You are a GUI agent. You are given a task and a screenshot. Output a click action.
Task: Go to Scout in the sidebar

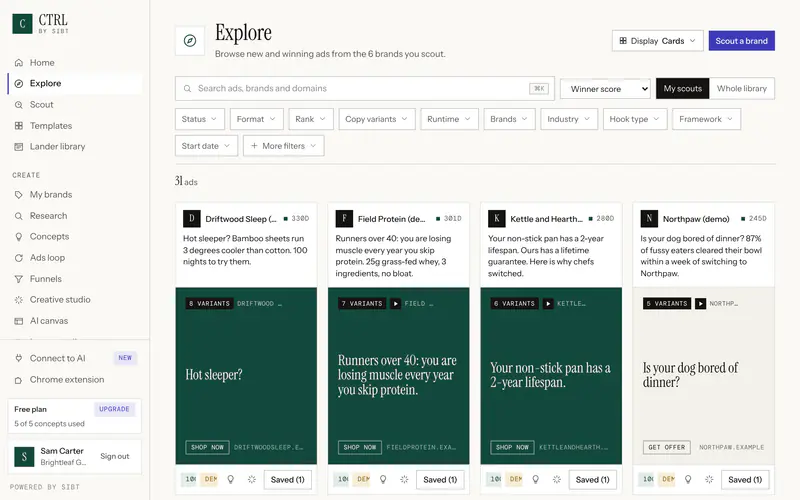(x=74, y=105)
